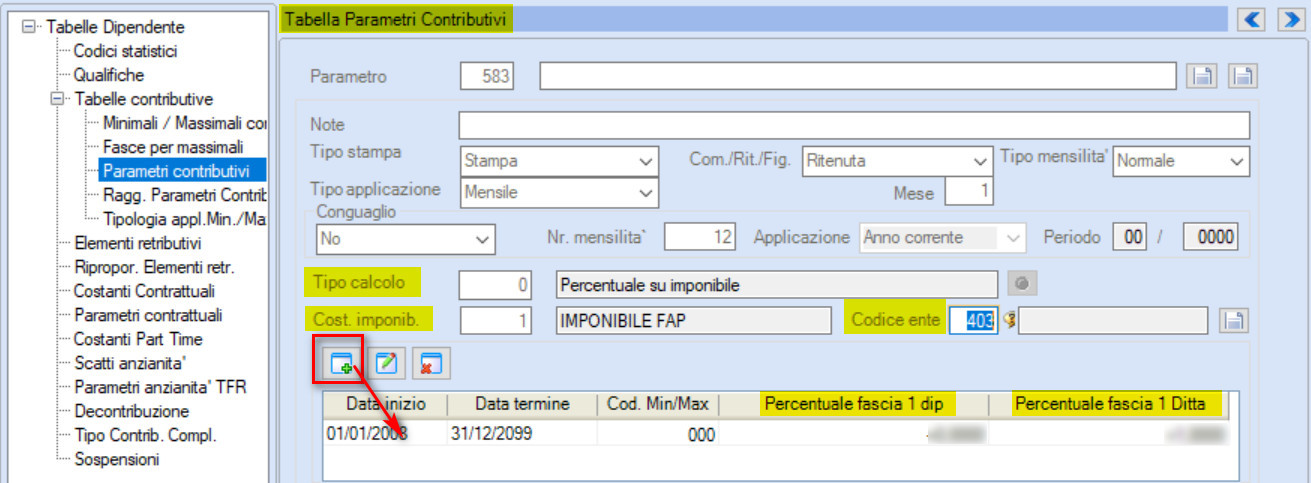Select Qualifiche in the tree

pyautogui.click(x=109, y=75)
